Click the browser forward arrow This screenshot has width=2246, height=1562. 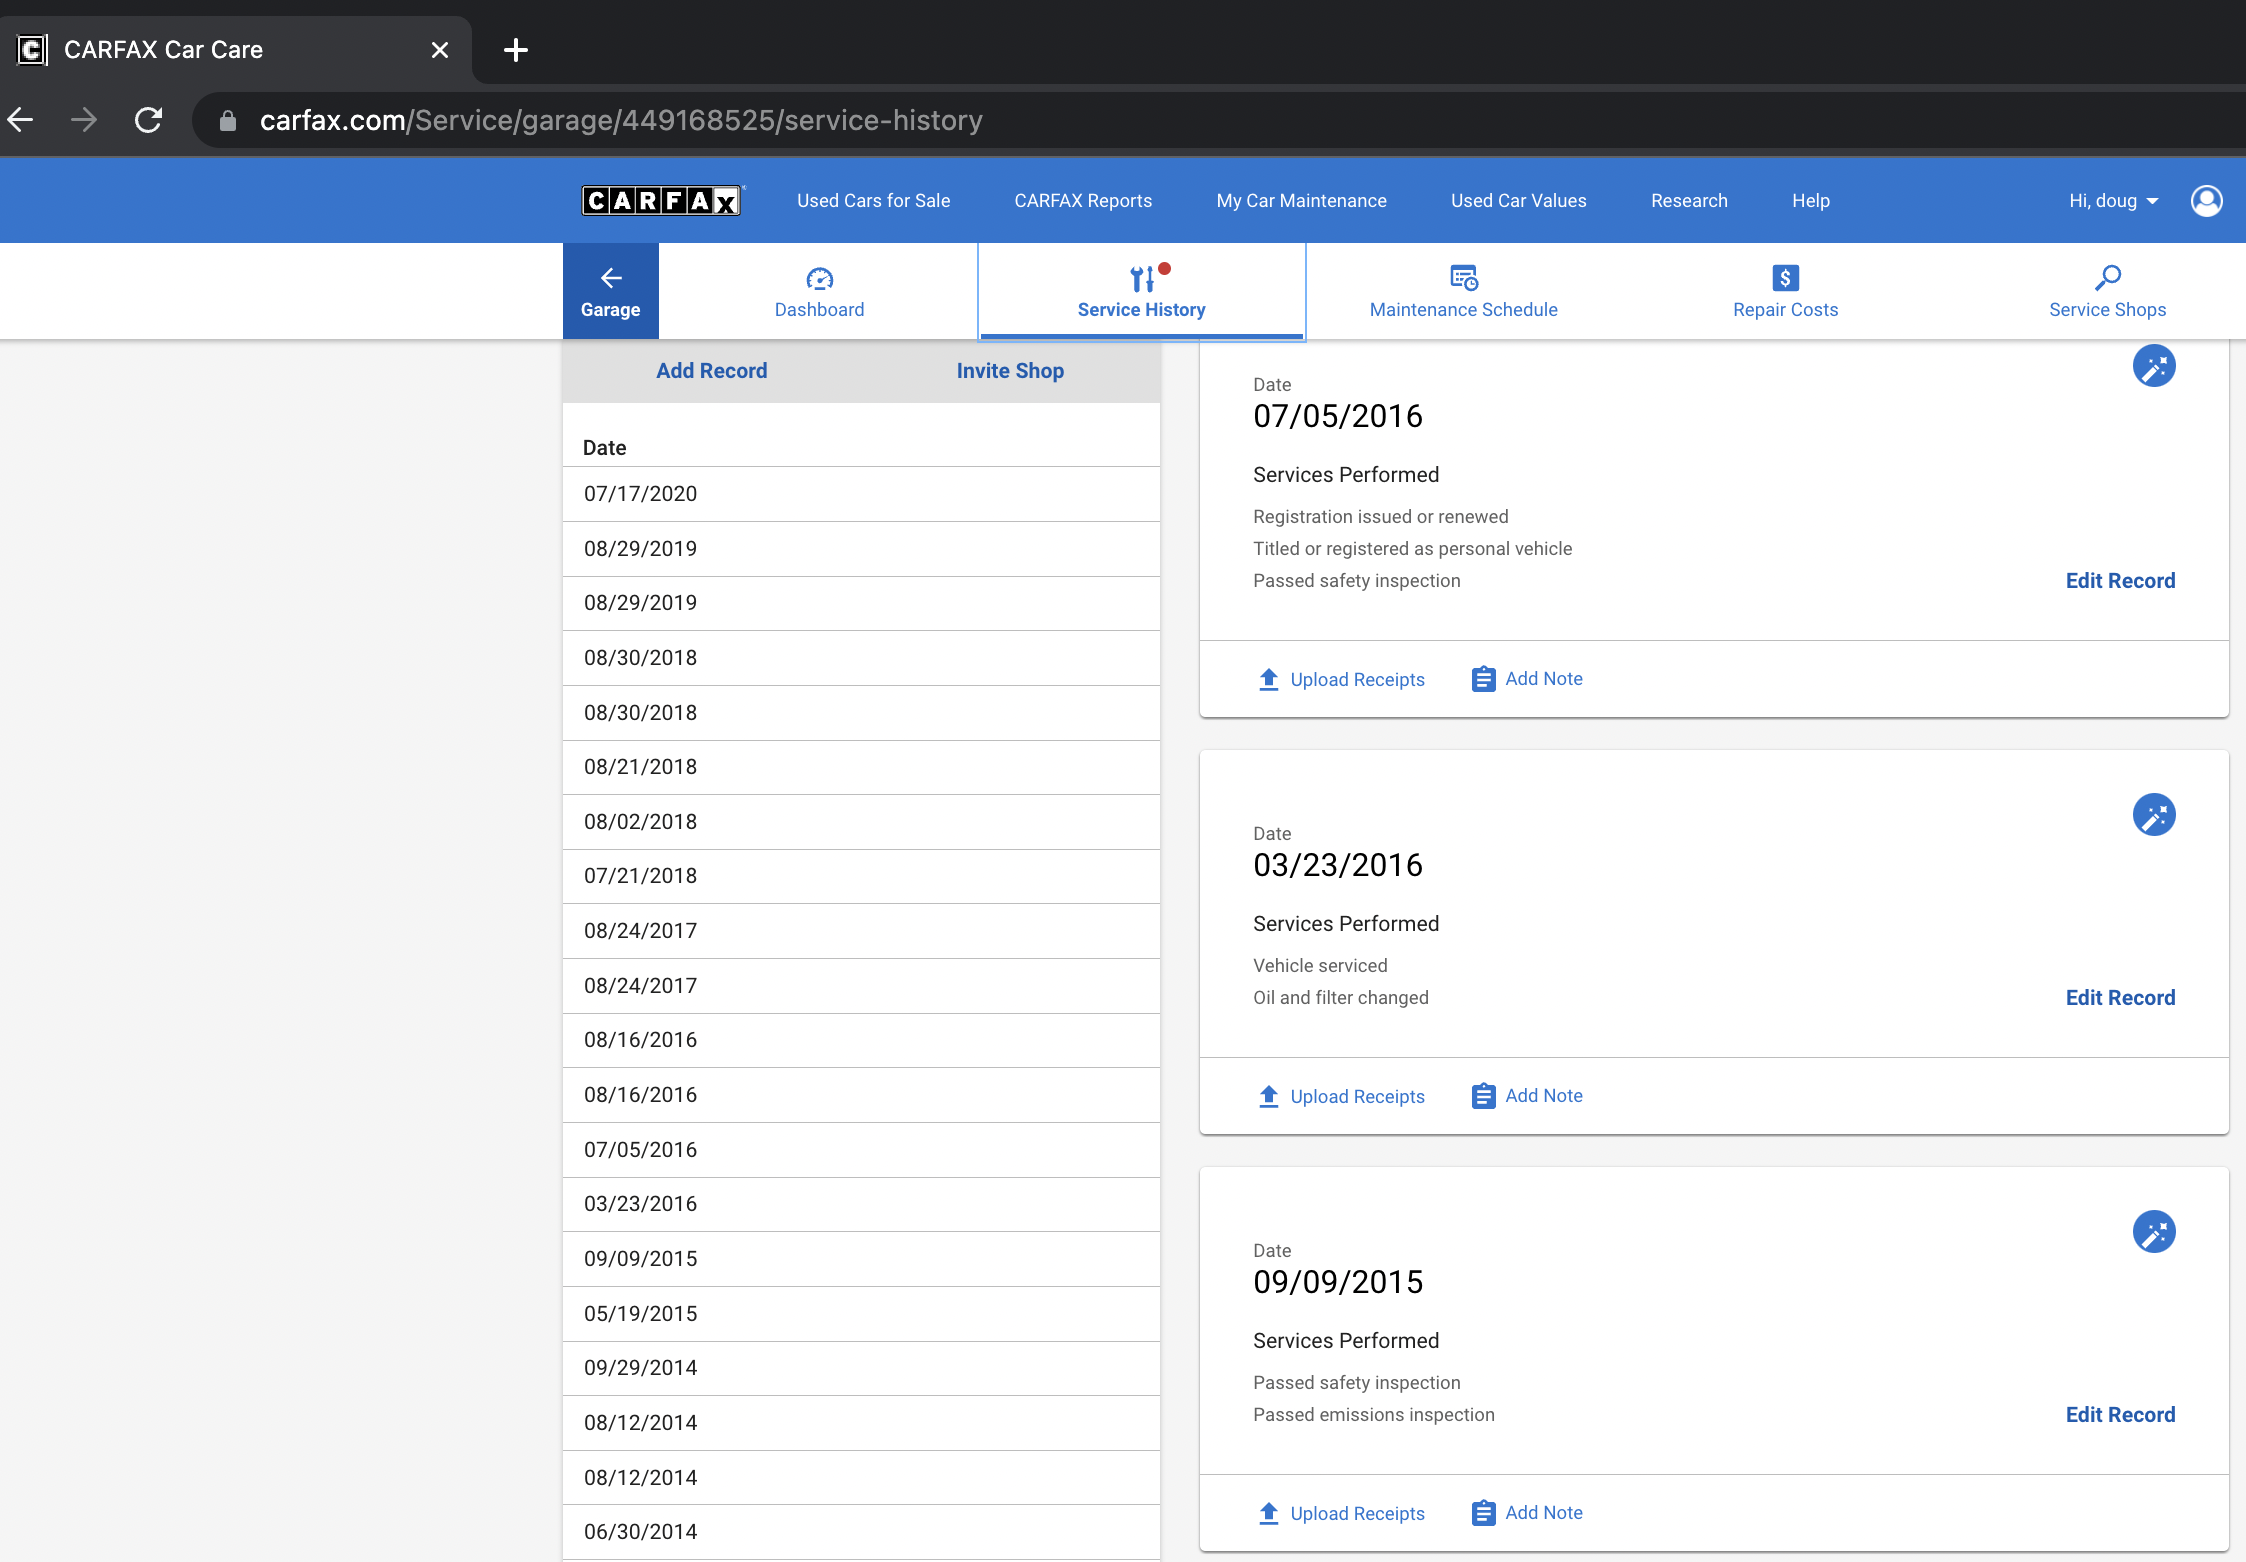(x=85, y=120)
